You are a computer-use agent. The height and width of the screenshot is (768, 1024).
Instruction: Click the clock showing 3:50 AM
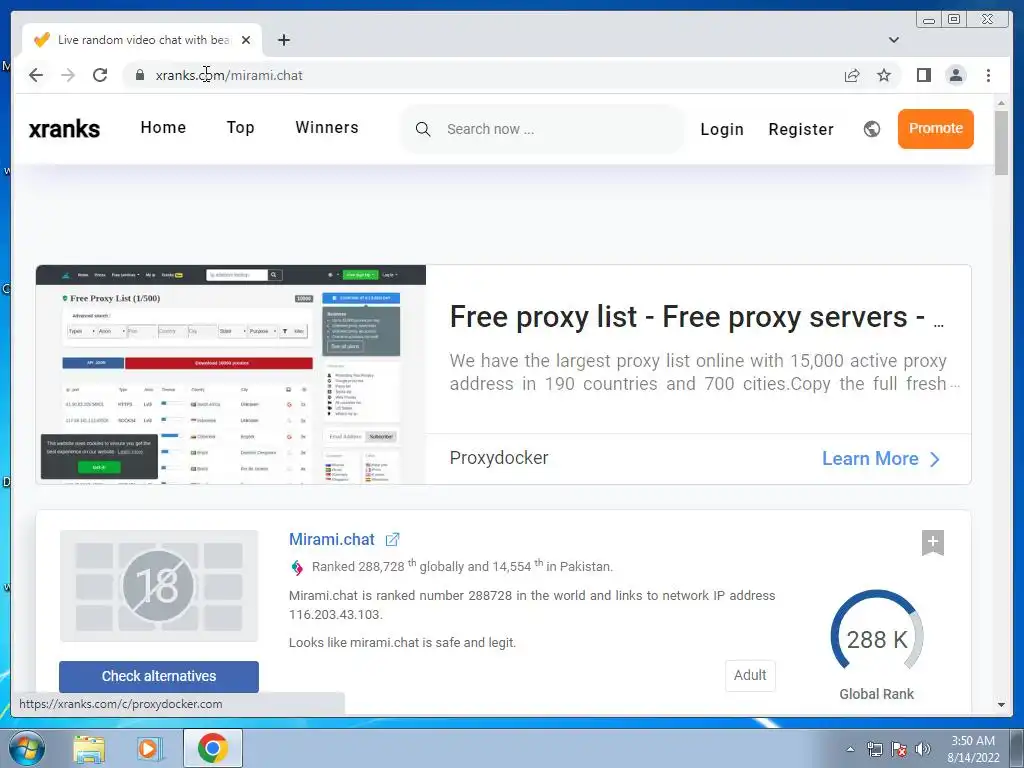pyautogui.click(x=972, y=741)
